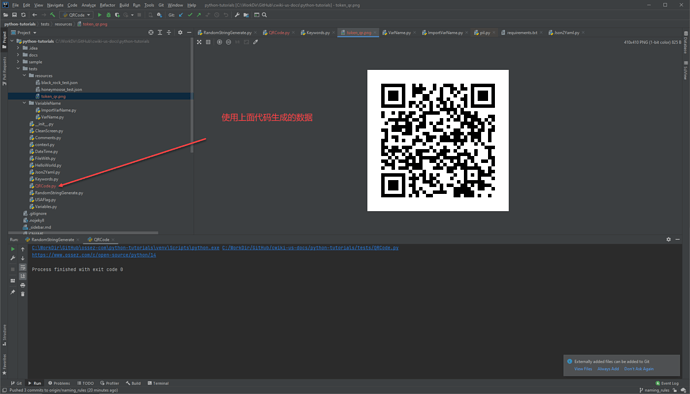
Task: Pin the Run tab with pin icon
Action: pyautogui.click(x=13, y=292)
